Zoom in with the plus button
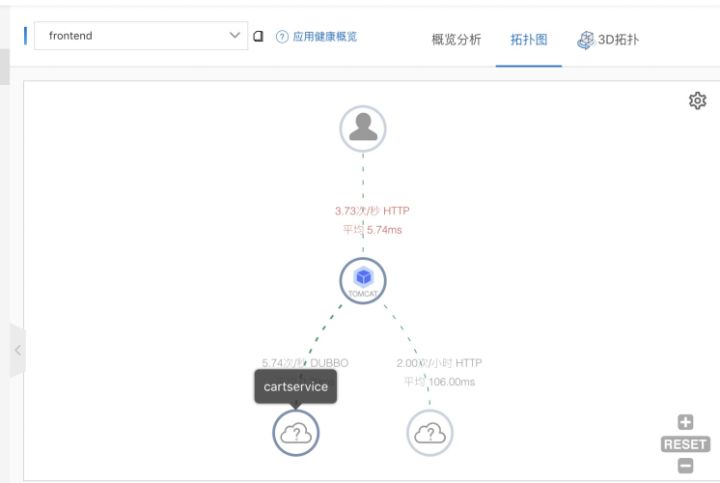Image resolution: width=720 pixels, height=483 pixels. tap(686, 421)
